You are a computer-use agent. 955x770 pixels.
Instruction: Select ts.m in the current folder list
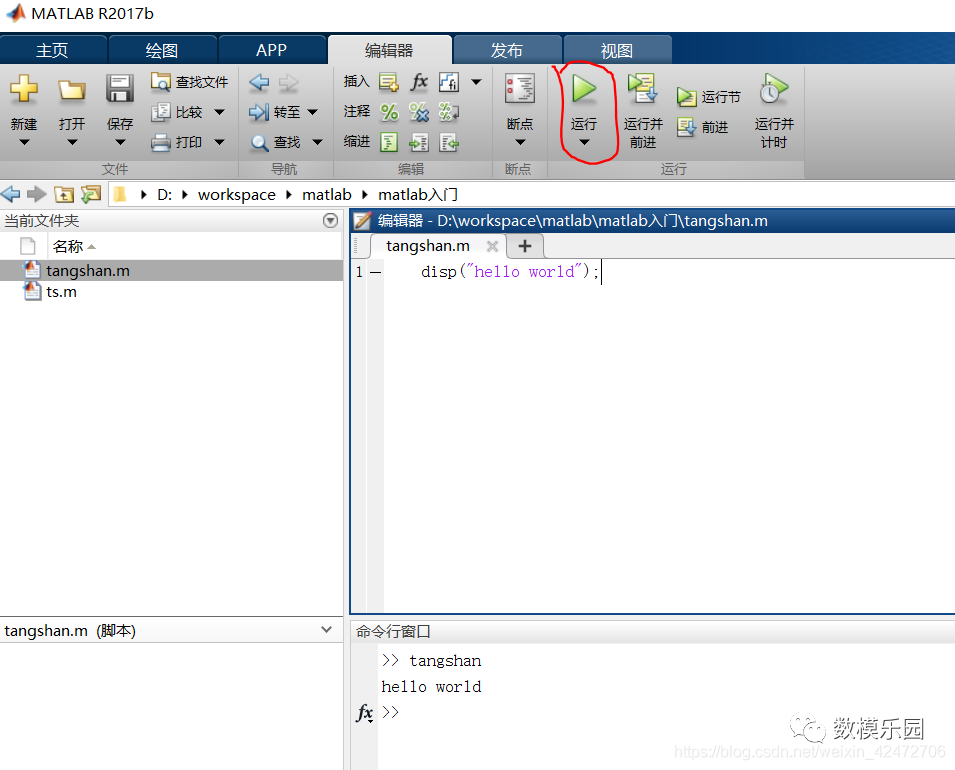[x=61, y=291]
